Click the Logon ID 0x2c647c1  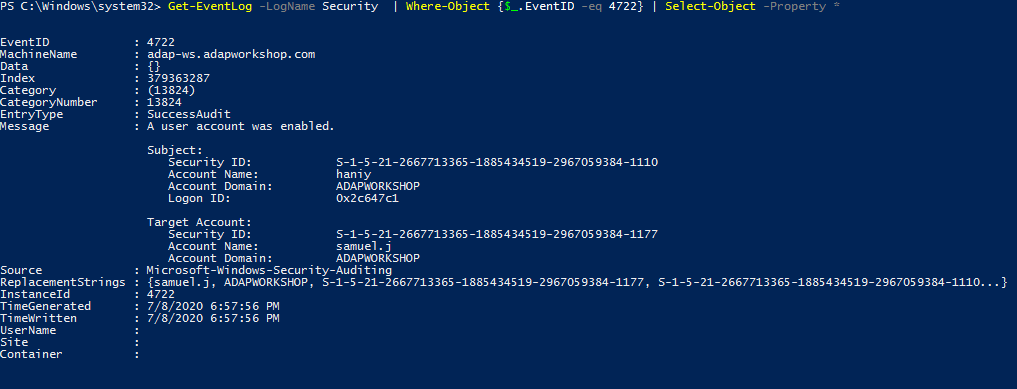[367, 198]
